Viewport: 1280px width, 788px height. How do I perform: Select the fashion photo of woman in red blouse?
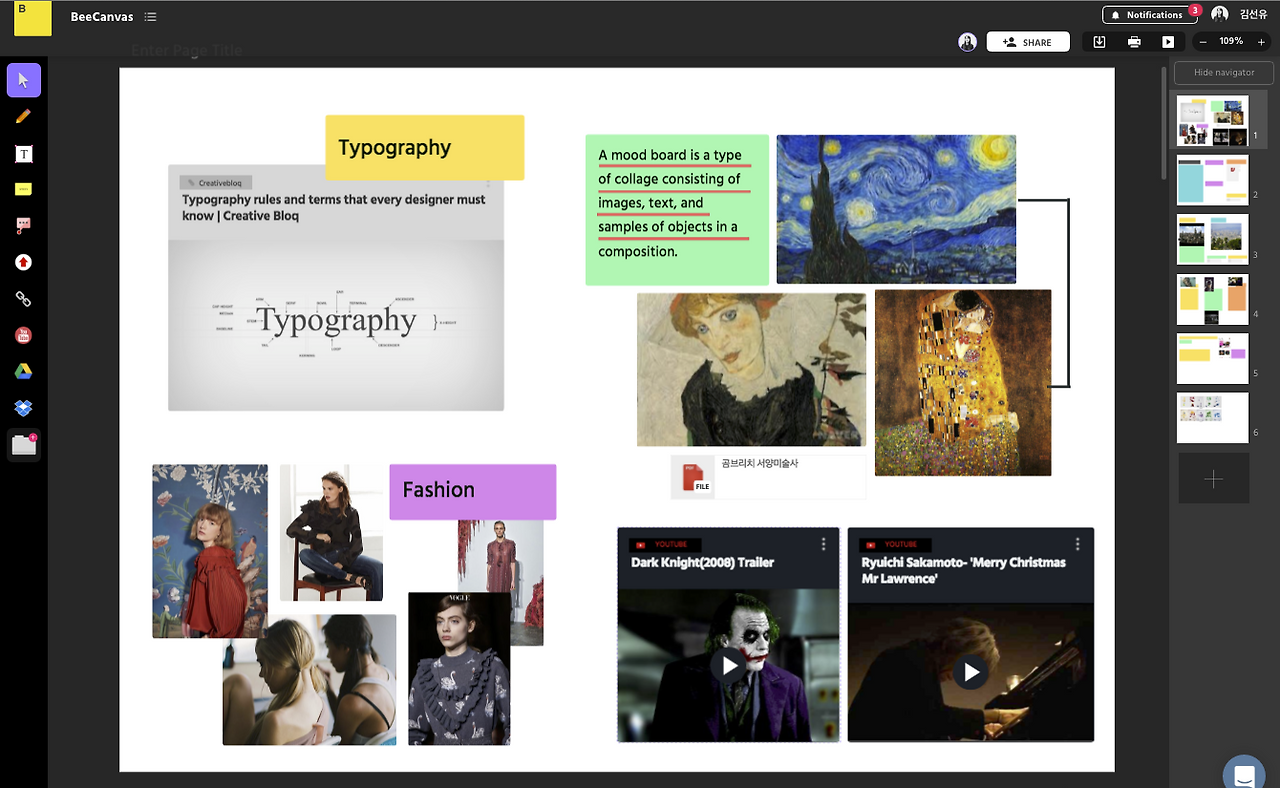210,551
